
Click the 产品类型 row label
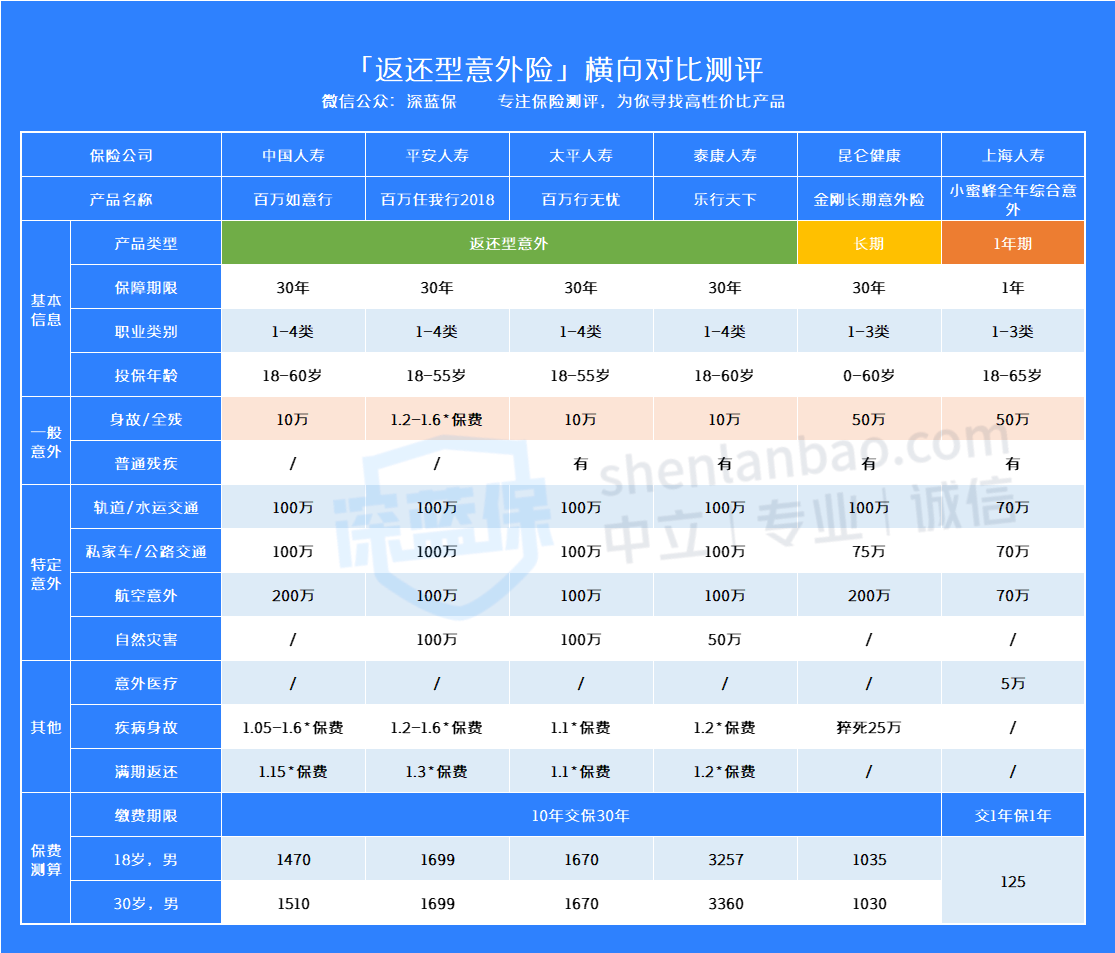click(146, 243)
